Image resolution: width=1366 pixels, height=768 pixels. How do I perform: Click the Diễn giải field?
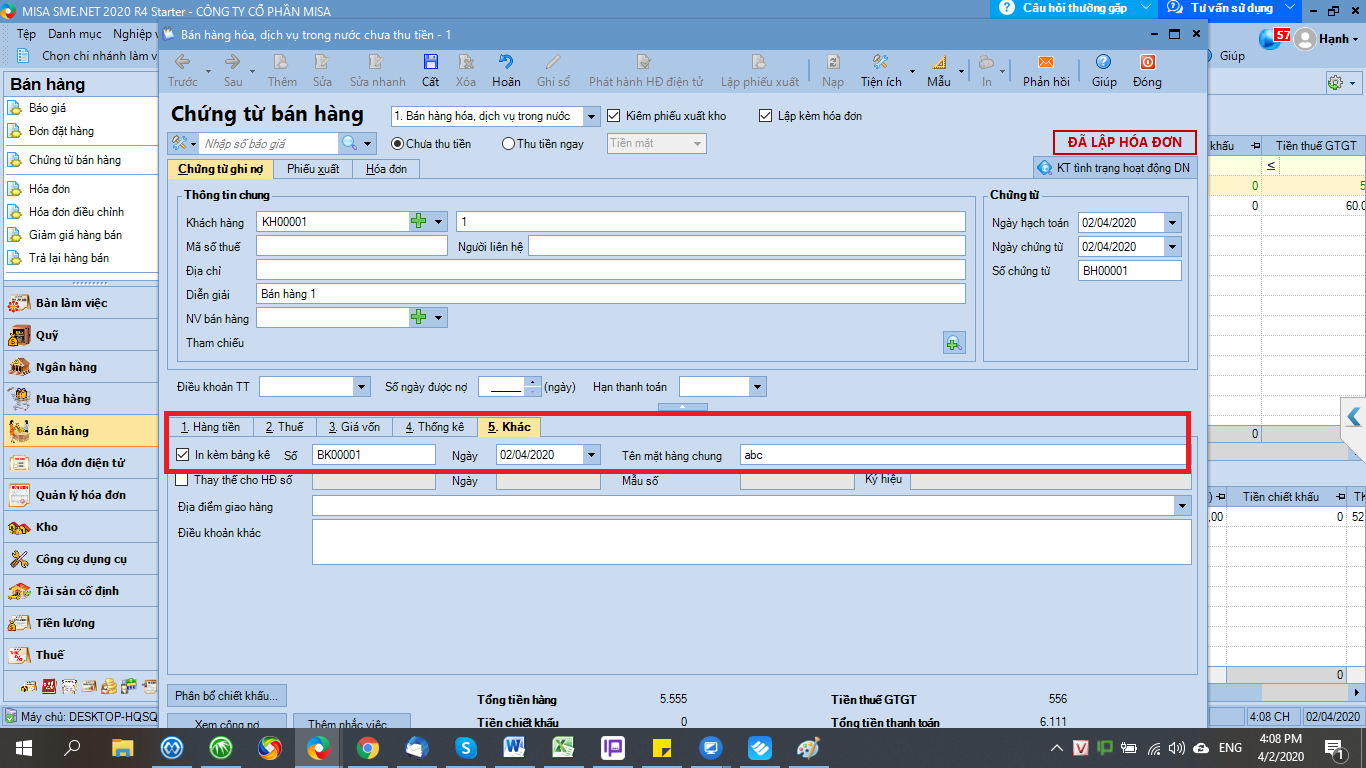pos(611,294)
